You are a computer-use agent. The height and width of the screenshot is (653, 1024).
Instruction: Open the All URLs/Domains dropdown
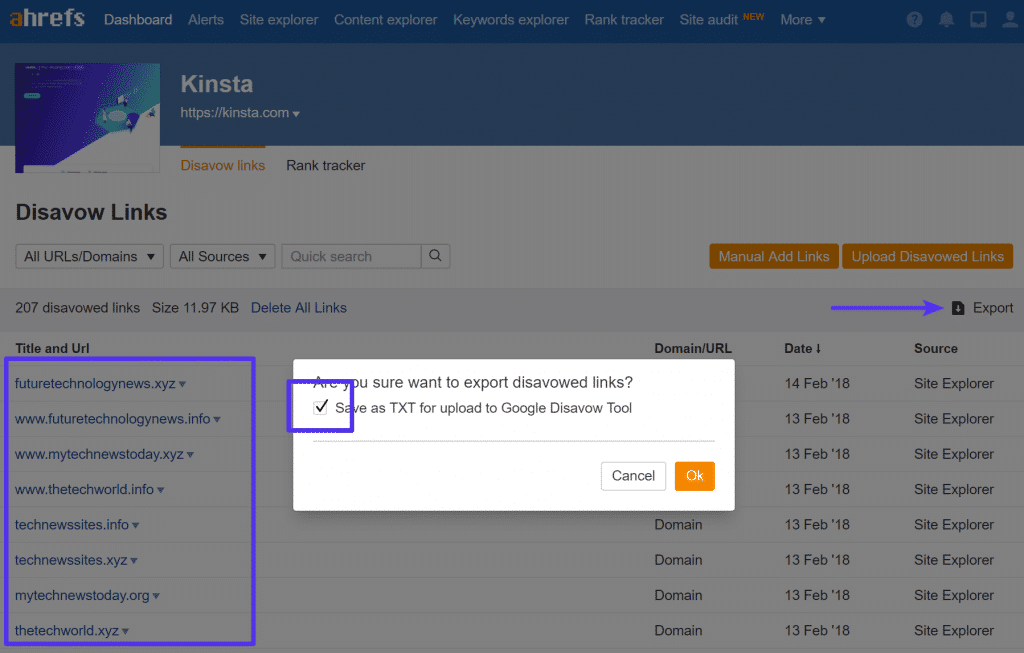[x=89, y=256]
